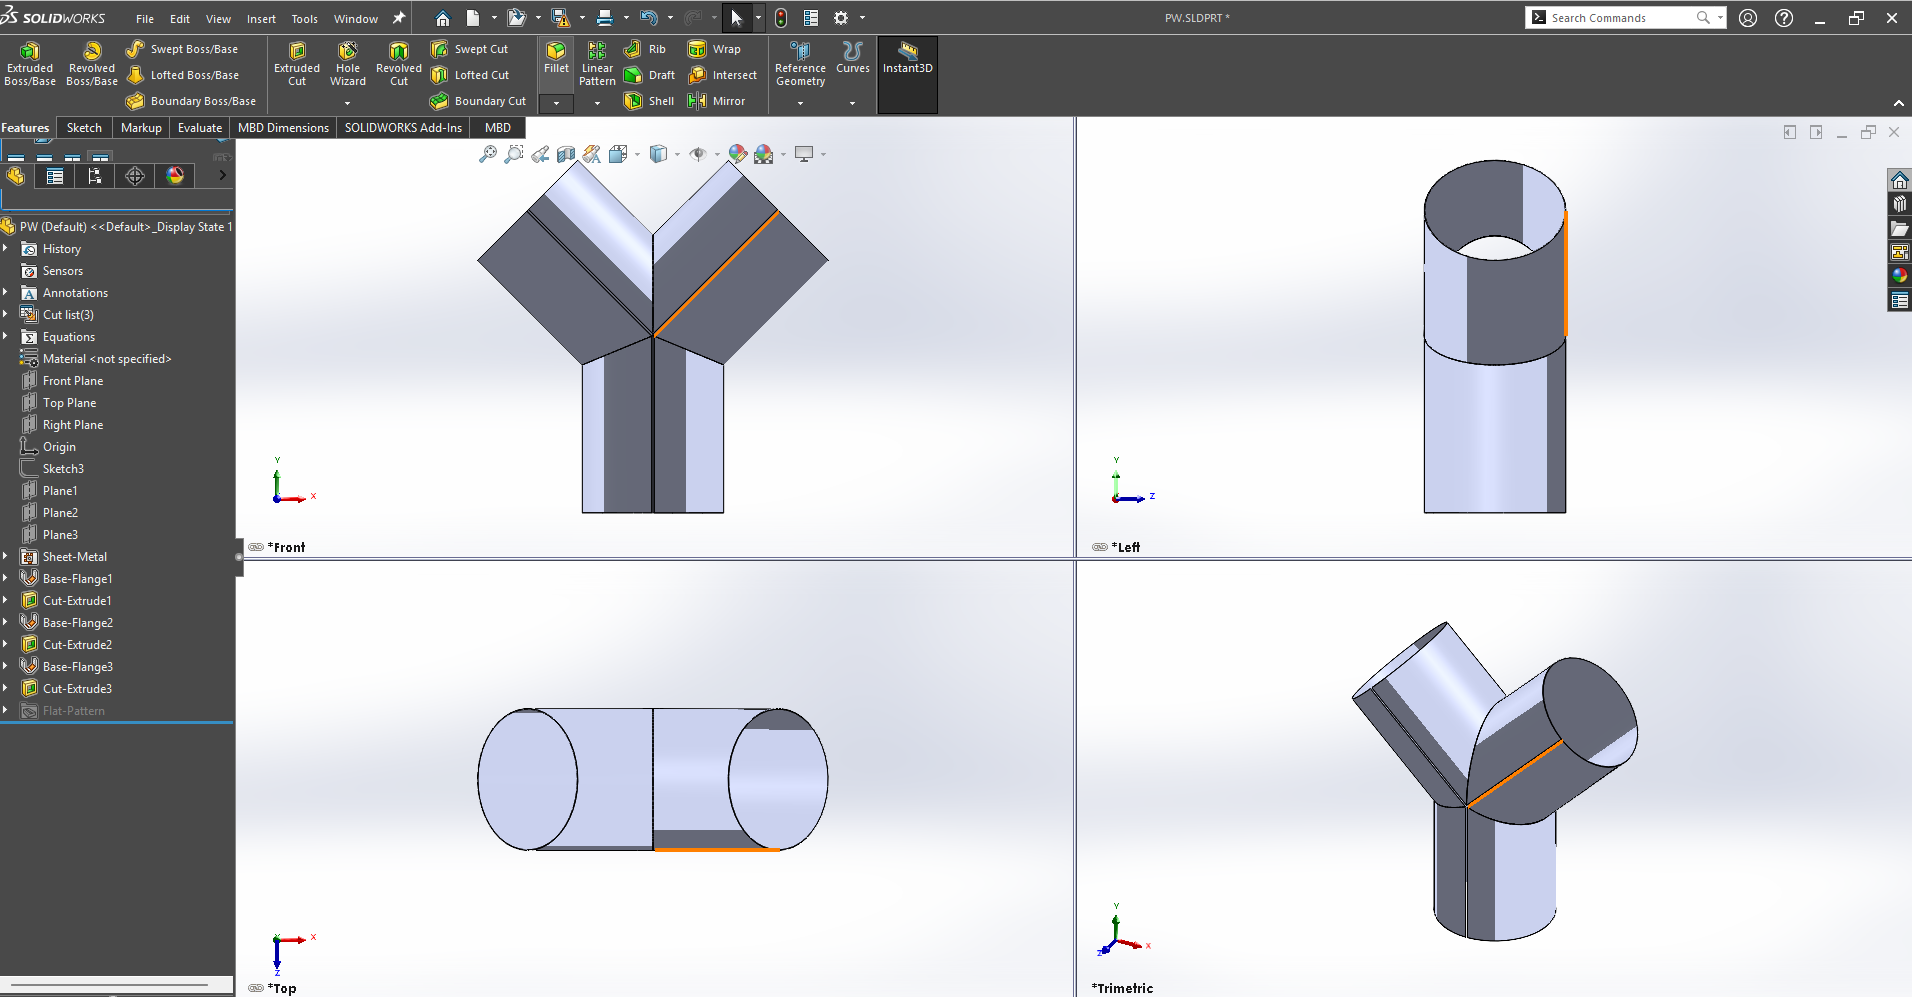
Task: Click the Help question mark icon
Action: coord(1784,18)
